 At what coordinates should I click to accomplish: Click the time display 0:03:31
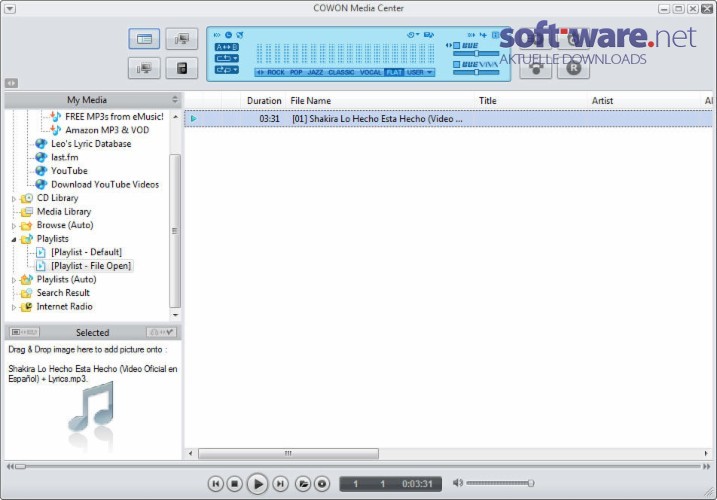(417, 484)
